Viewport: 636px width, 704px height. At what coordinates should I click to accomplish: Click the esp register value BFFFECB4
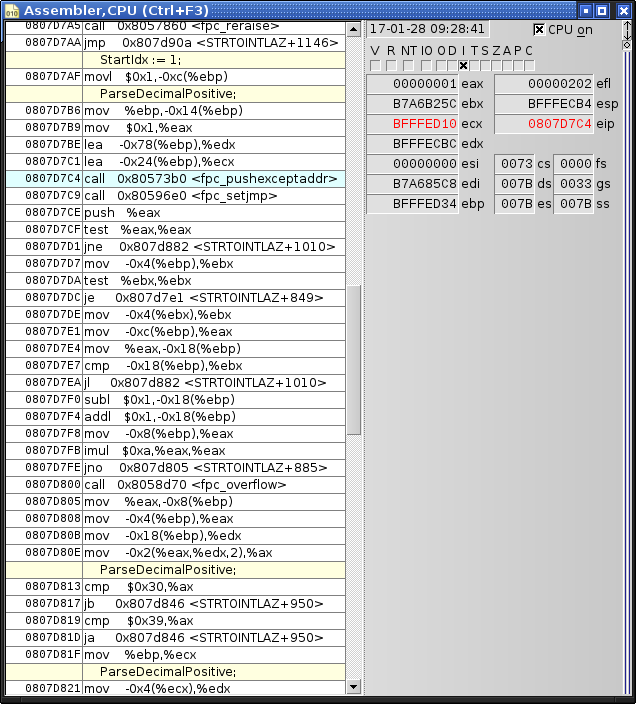546,104
